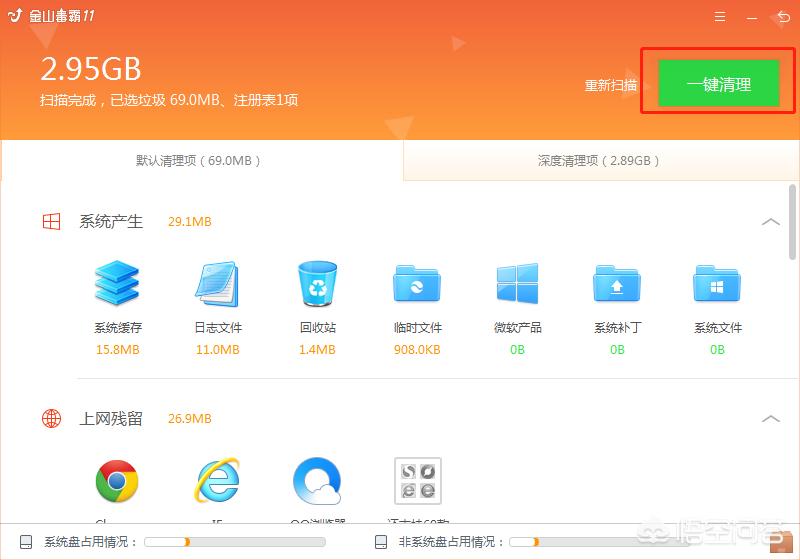
Task: Click the 系统产生 section heading
Action: pos(111,221)
